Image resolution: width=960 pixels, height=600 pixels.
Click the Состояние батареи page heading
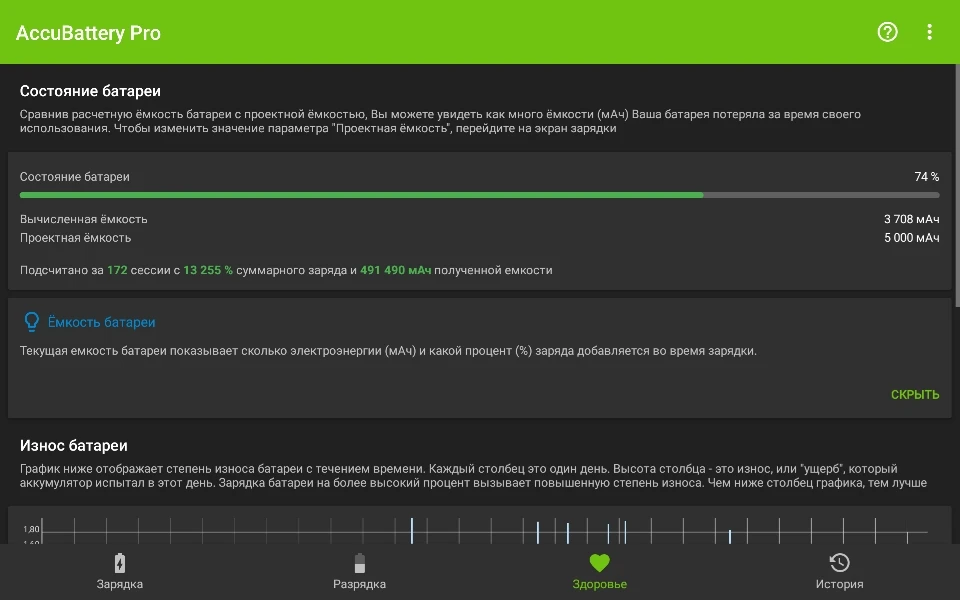pyautogui.click(x=90, y=91)
